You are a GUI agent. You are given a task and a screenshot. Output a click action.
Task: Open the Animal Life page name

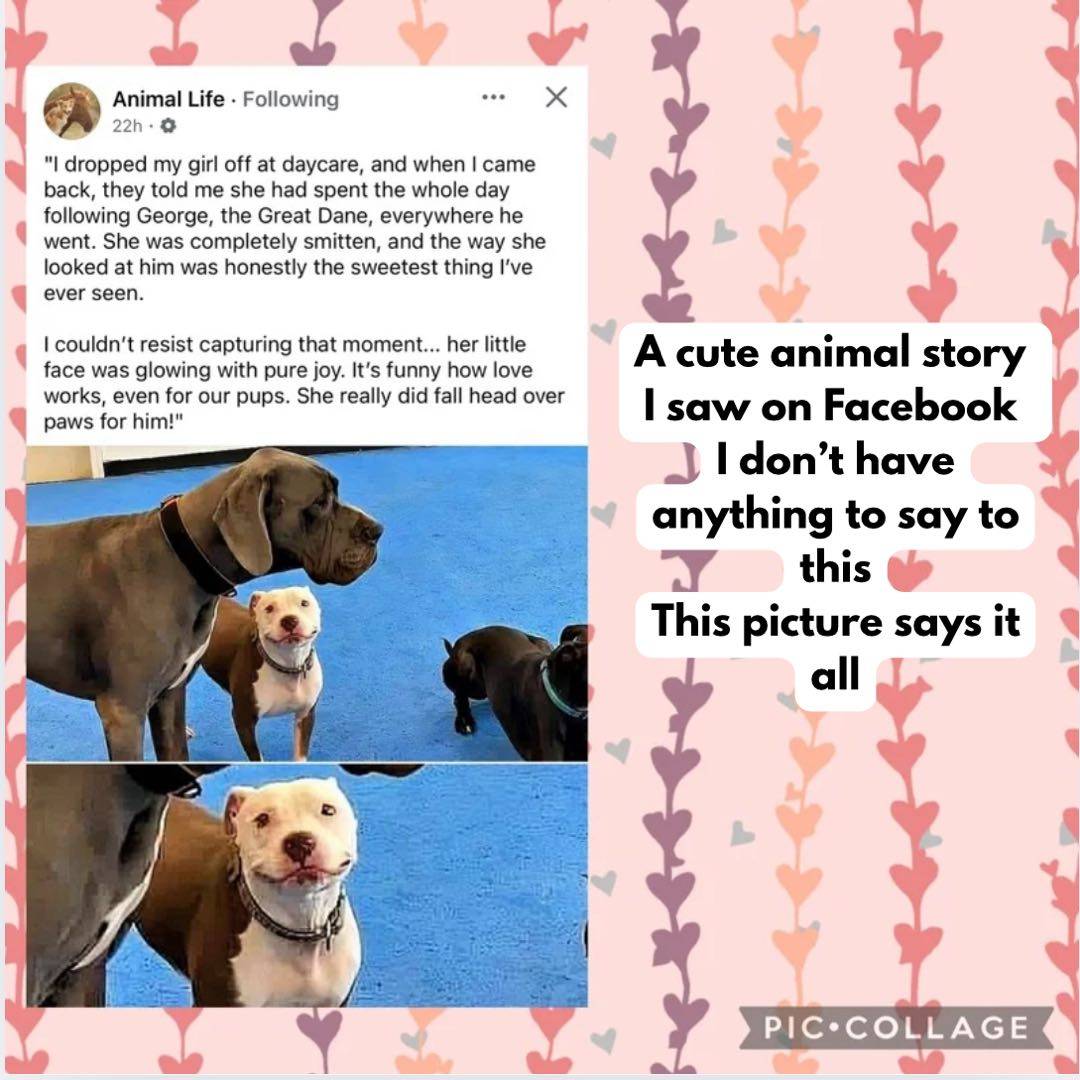click(x=169, y=99)
